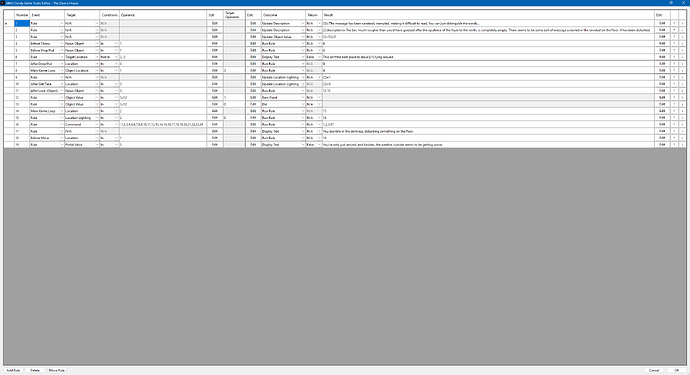The height and width of the screenshot is (375, 690).
Task: Move rule 14 up with its arrow
Action: 674,111
